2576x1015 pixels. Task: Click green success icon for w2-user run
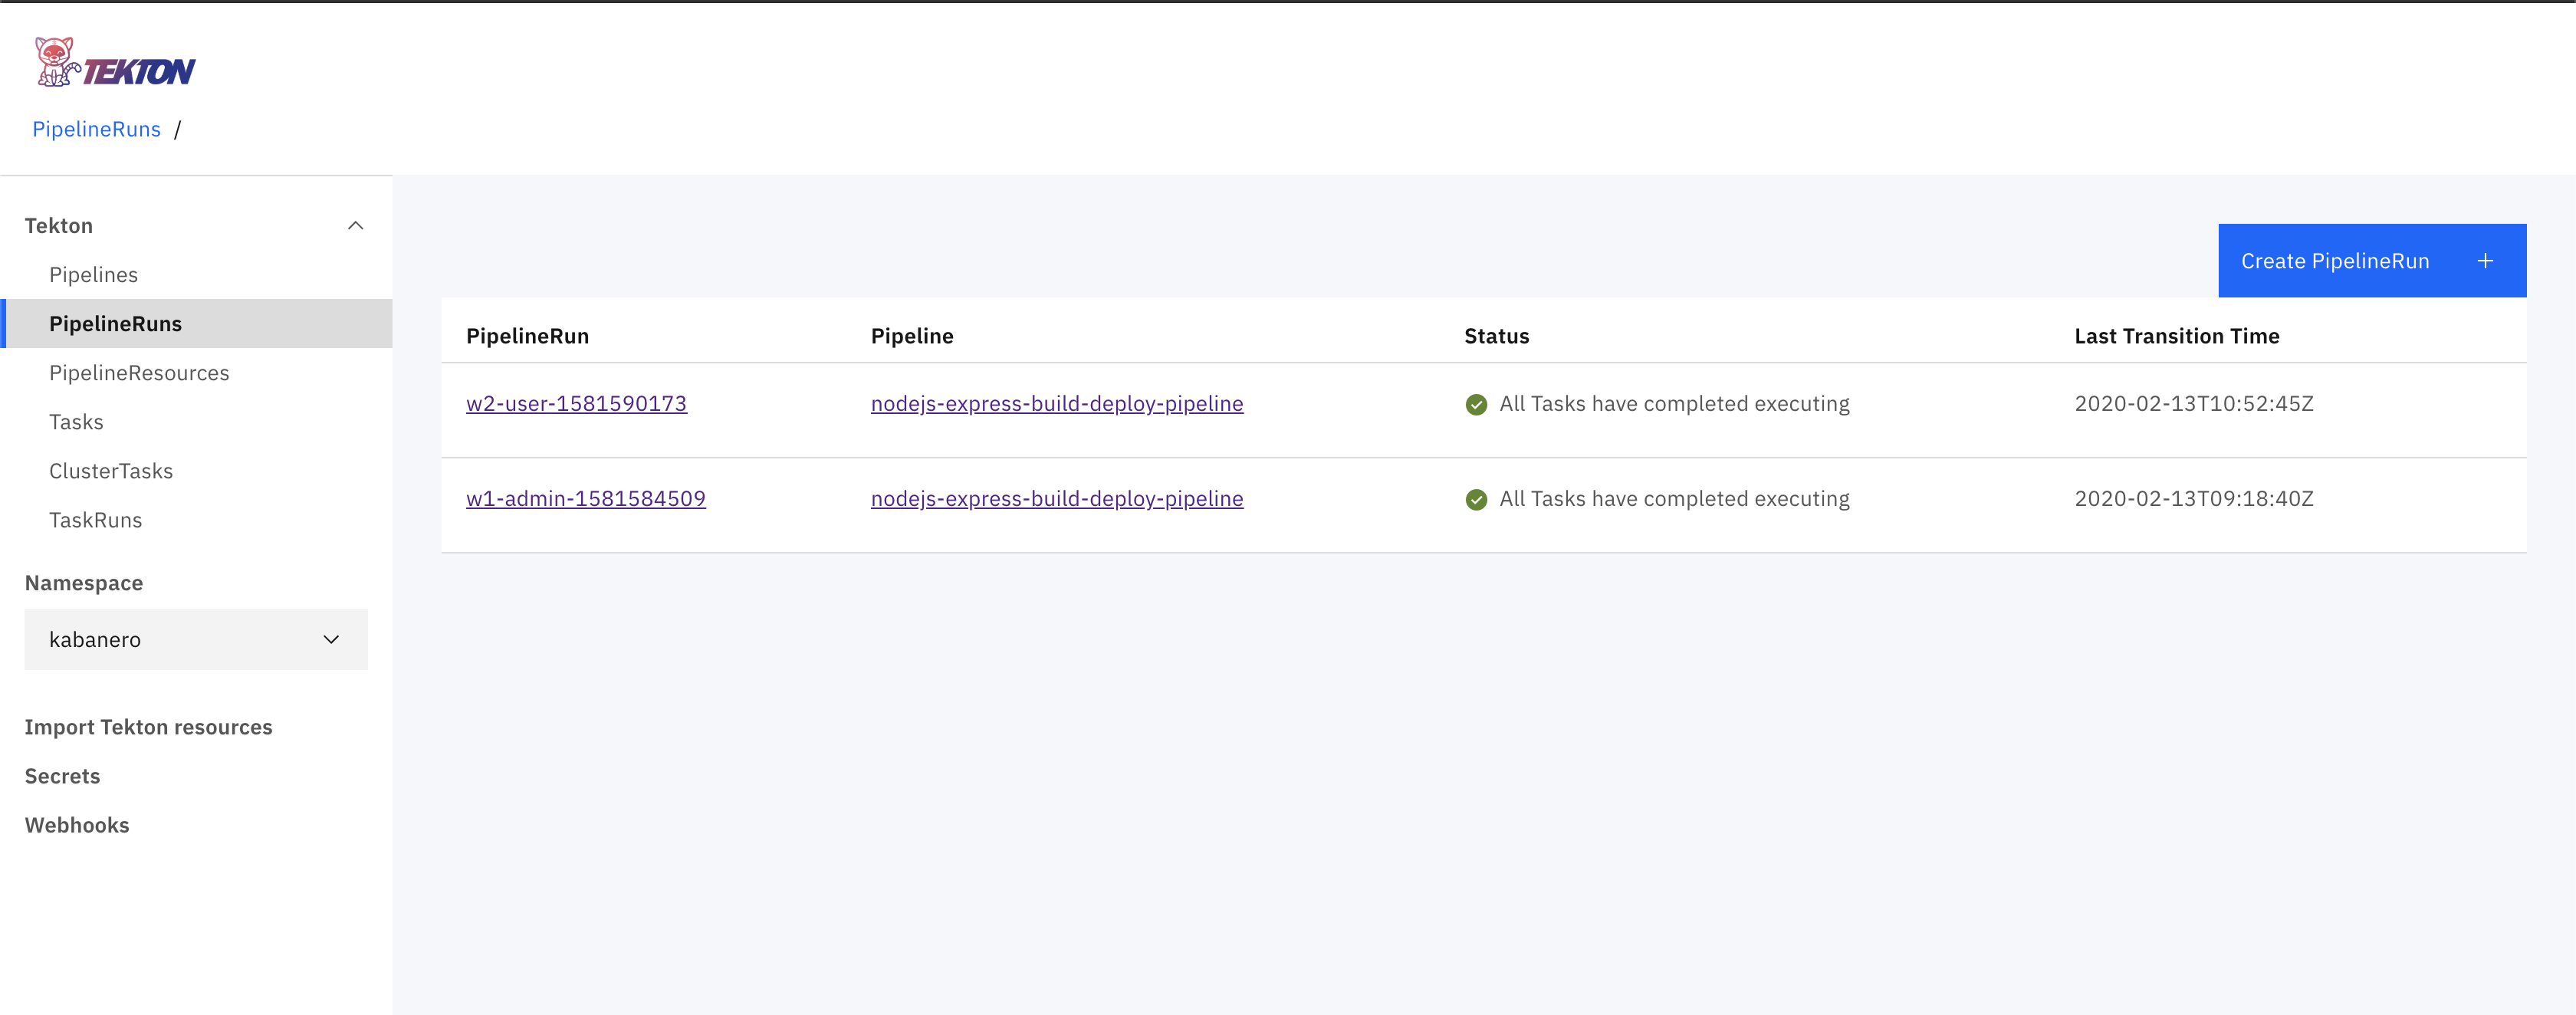(x=1476, y=405)
